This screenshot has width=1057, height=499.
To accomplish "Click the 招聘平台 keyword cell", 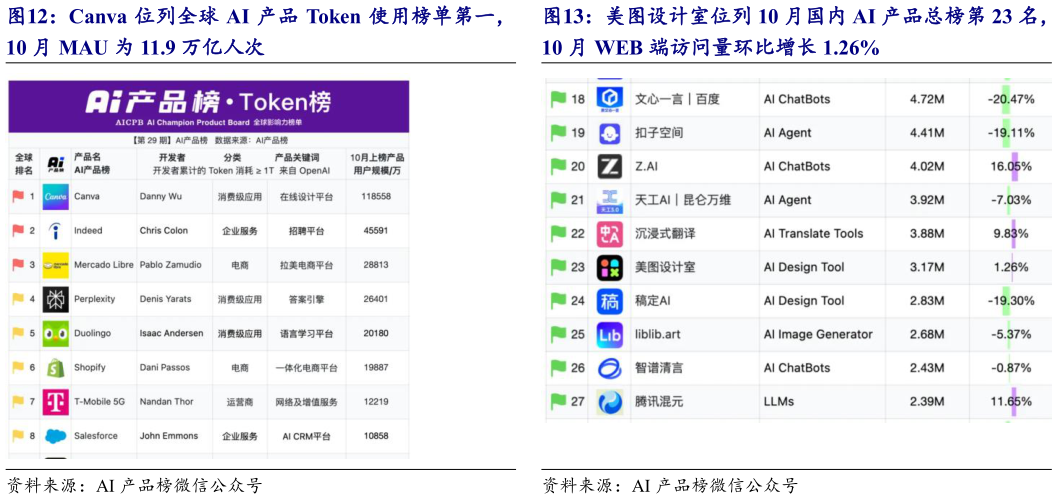I will (x=307, y=231).
